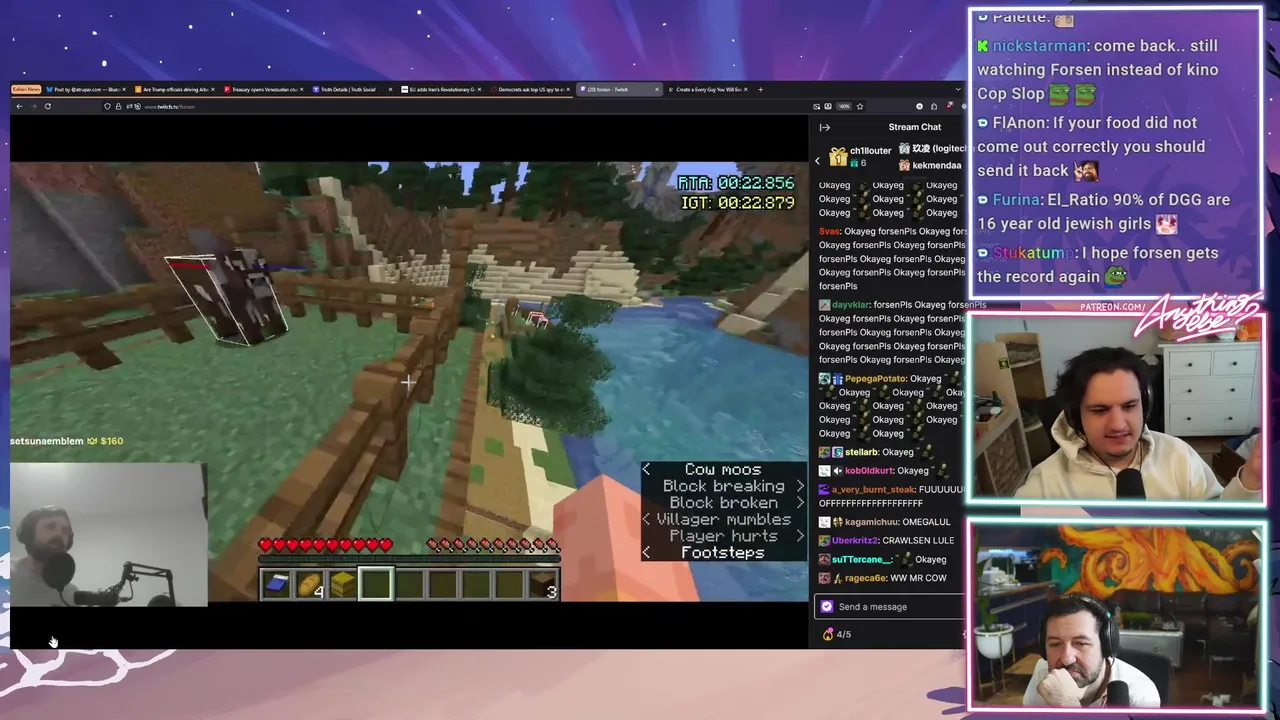
Task: Click the health hearts bar
Action: tap(325, 545)
